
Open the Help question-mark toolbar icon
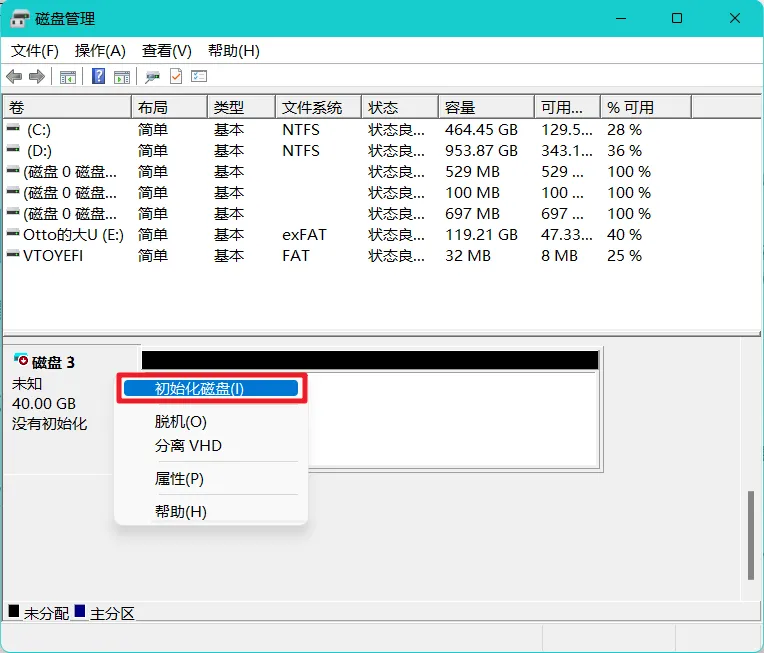pyautogui.click(x=98, y=76)
